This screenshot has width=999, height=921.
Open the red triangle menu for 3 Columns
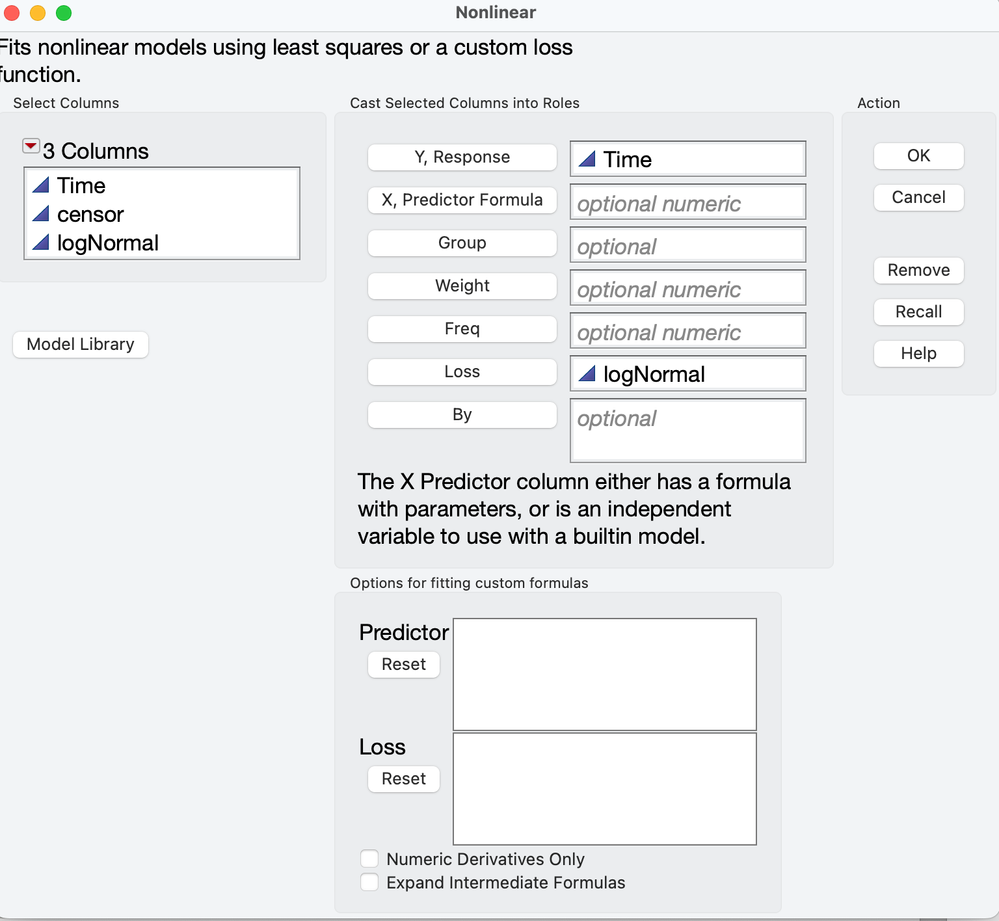coord(31,148)
